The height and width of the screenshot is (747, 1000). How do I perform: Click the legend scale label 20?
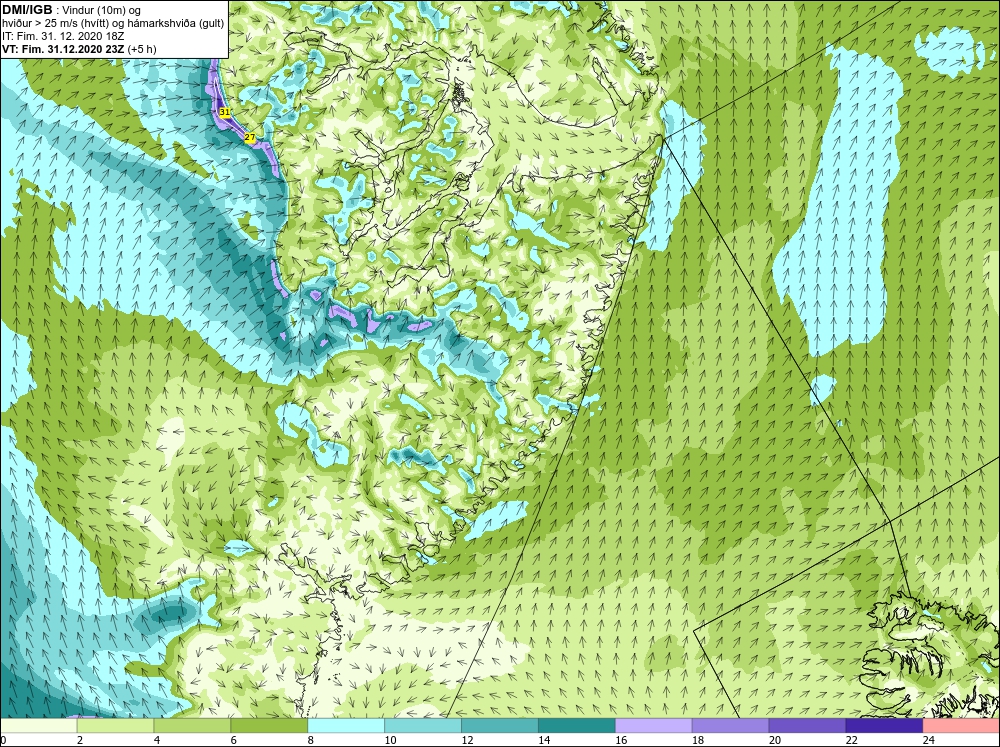coord(775,740)
